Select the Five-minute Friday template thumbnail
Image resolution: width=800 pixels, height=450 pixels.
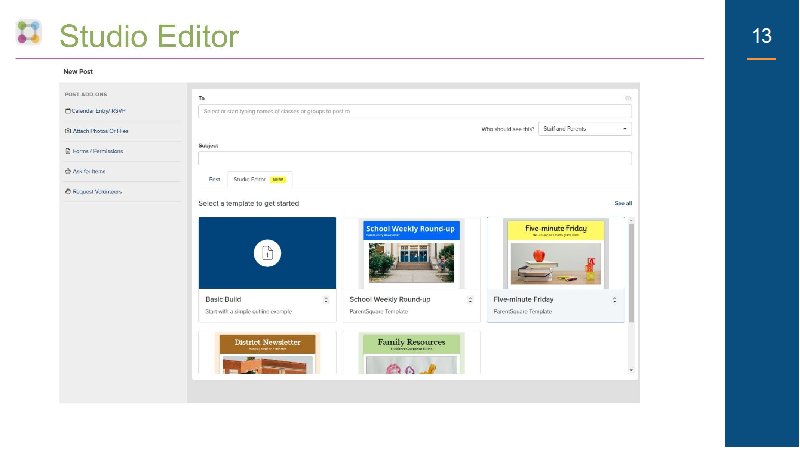556,253
